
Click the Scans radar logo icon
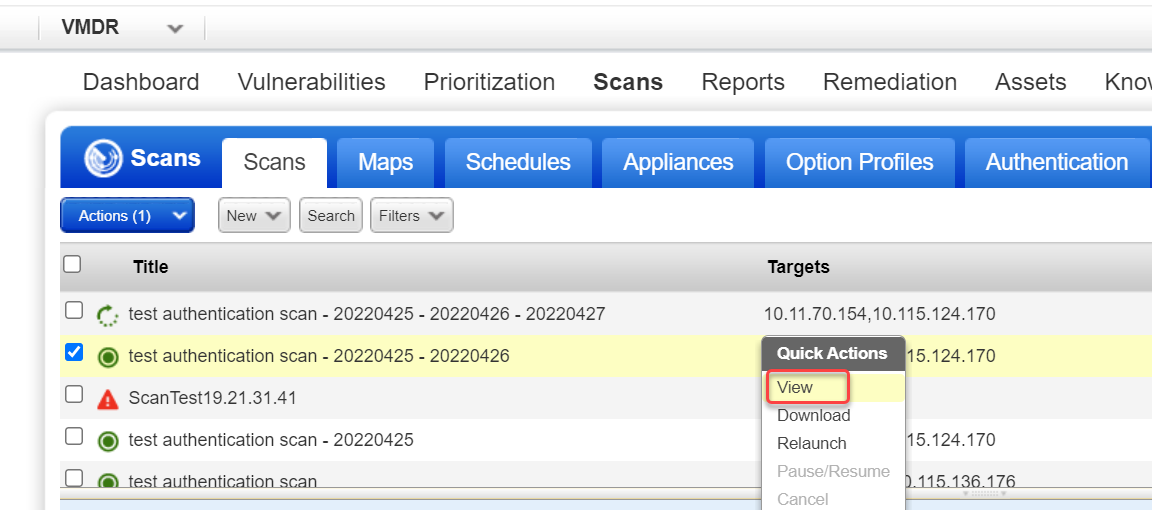(103, 158)
